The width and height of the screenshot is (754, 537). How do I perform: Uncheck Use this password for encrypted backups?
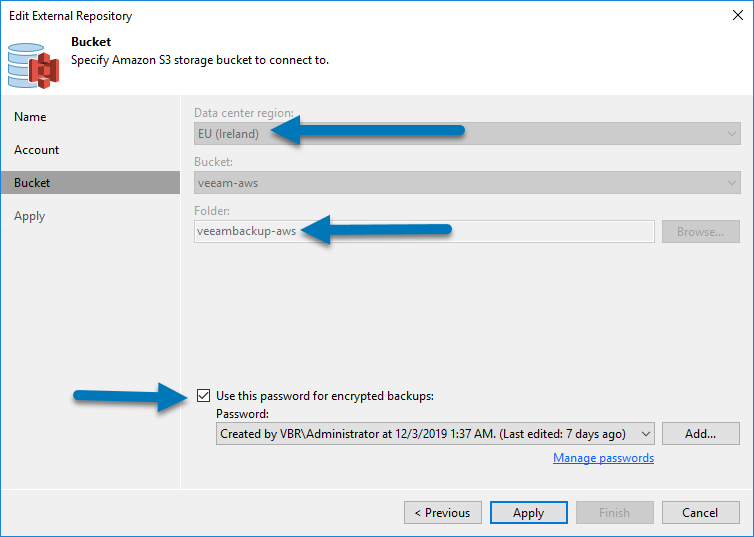point(203,396)
